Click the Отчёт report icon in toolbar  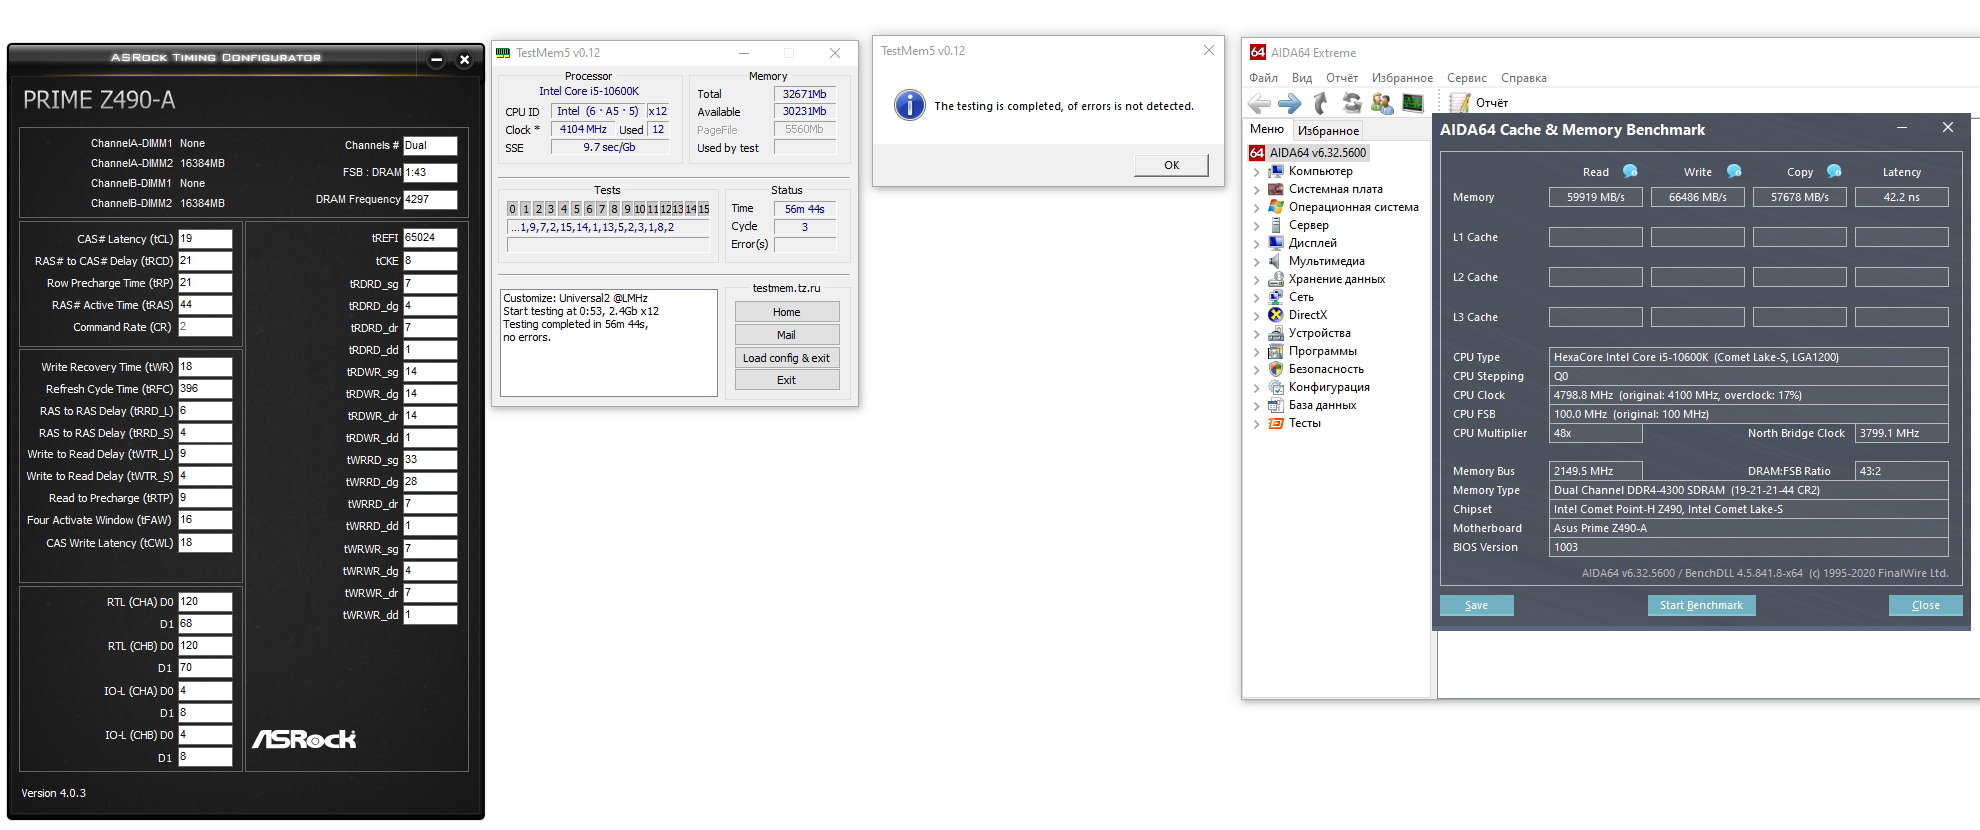[x=1460, y=103]
